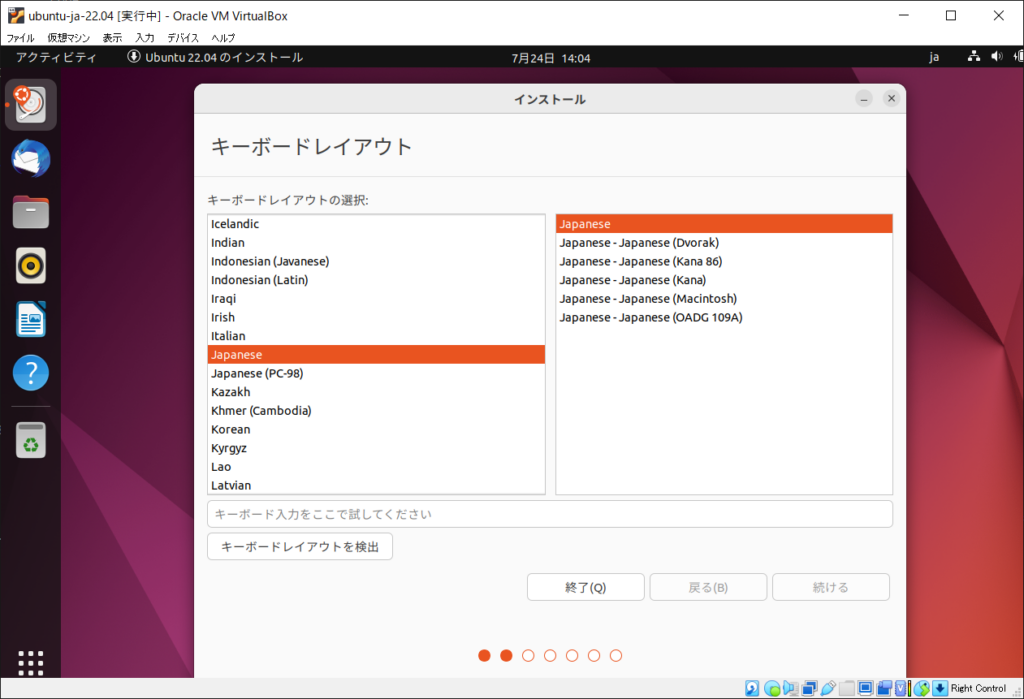Select Khmer (Cambodia) layout

[x=376, y=411]
